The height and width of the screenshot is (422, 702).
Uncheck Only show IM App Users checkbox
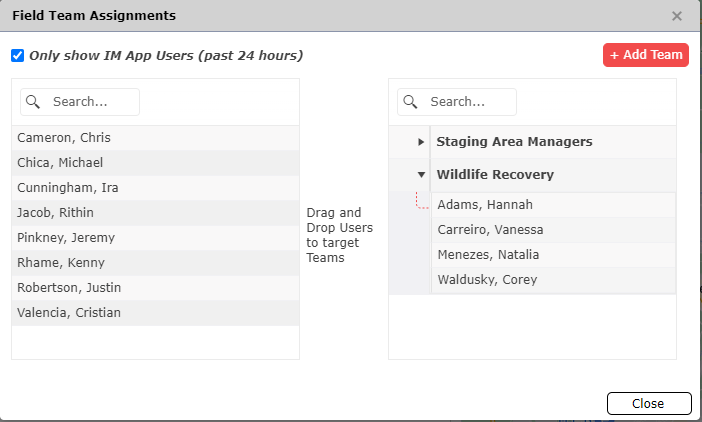pyautogui.click(x=17, y=56)
